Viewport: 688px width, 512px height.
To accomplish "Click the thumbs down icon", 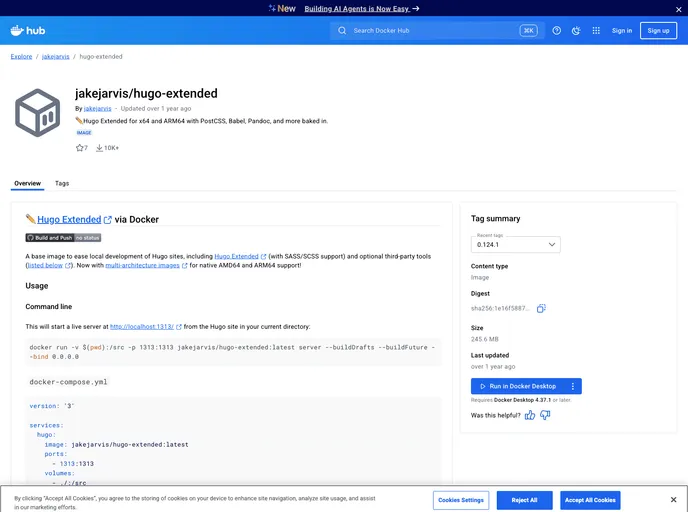I will pyautogui.click(x=545, y=415).
